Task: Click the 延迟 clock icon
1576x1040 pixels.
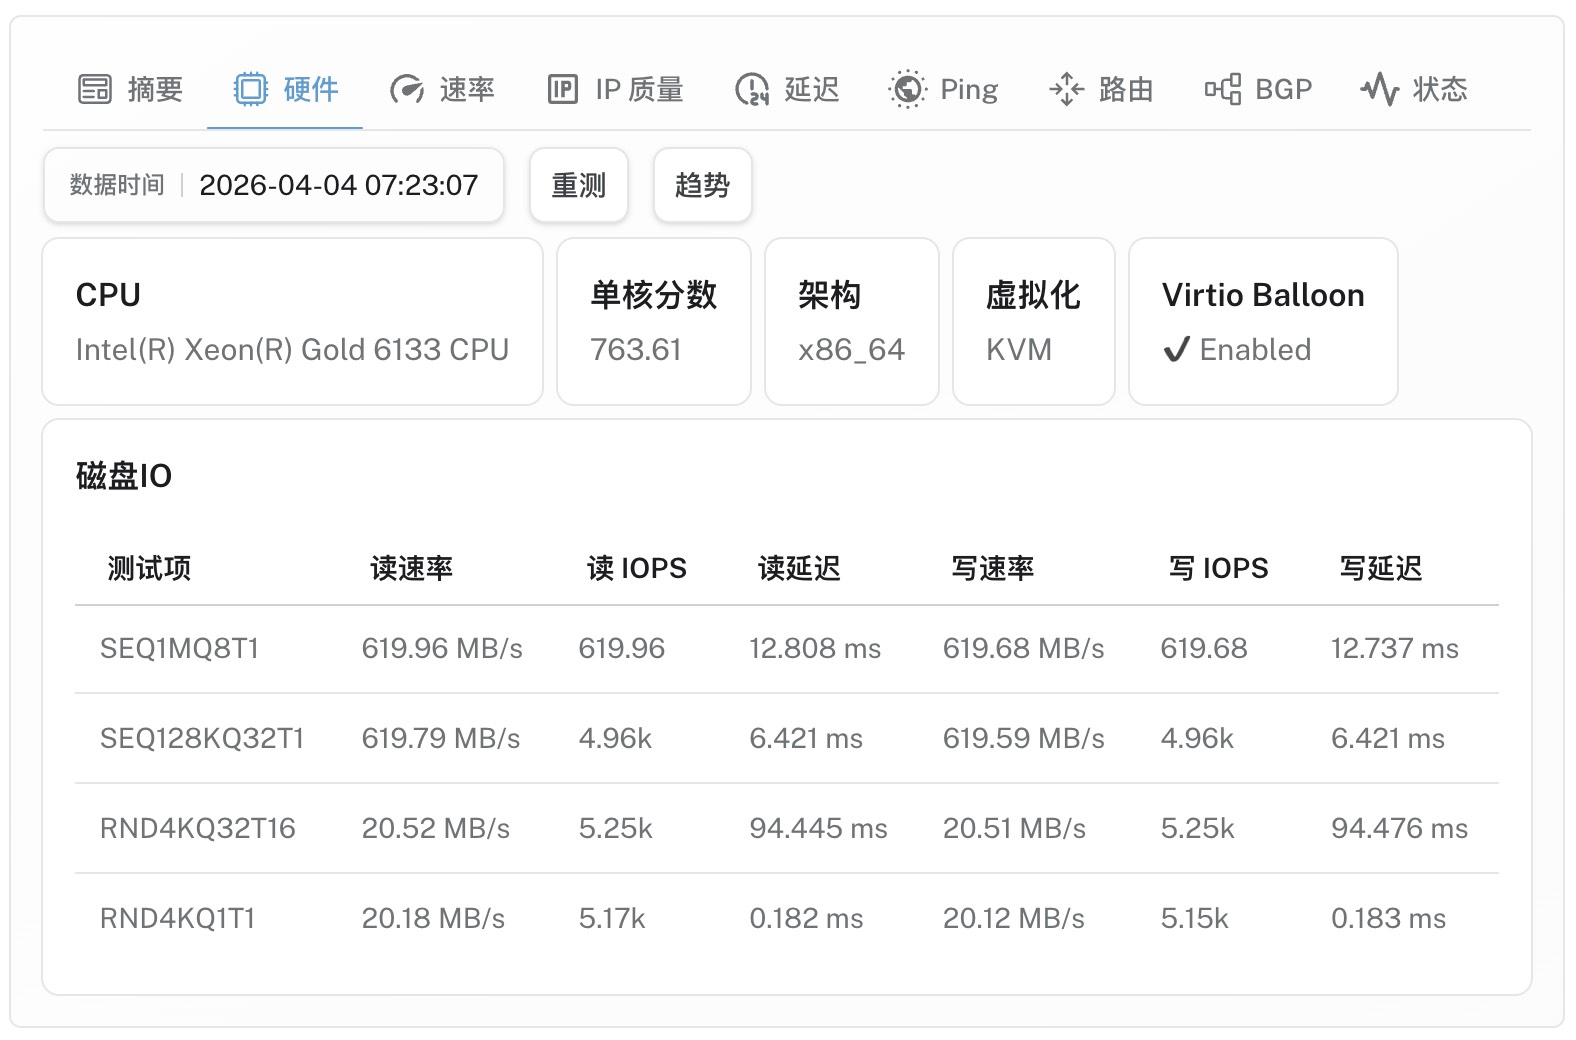Action: (x=752, y=89)
